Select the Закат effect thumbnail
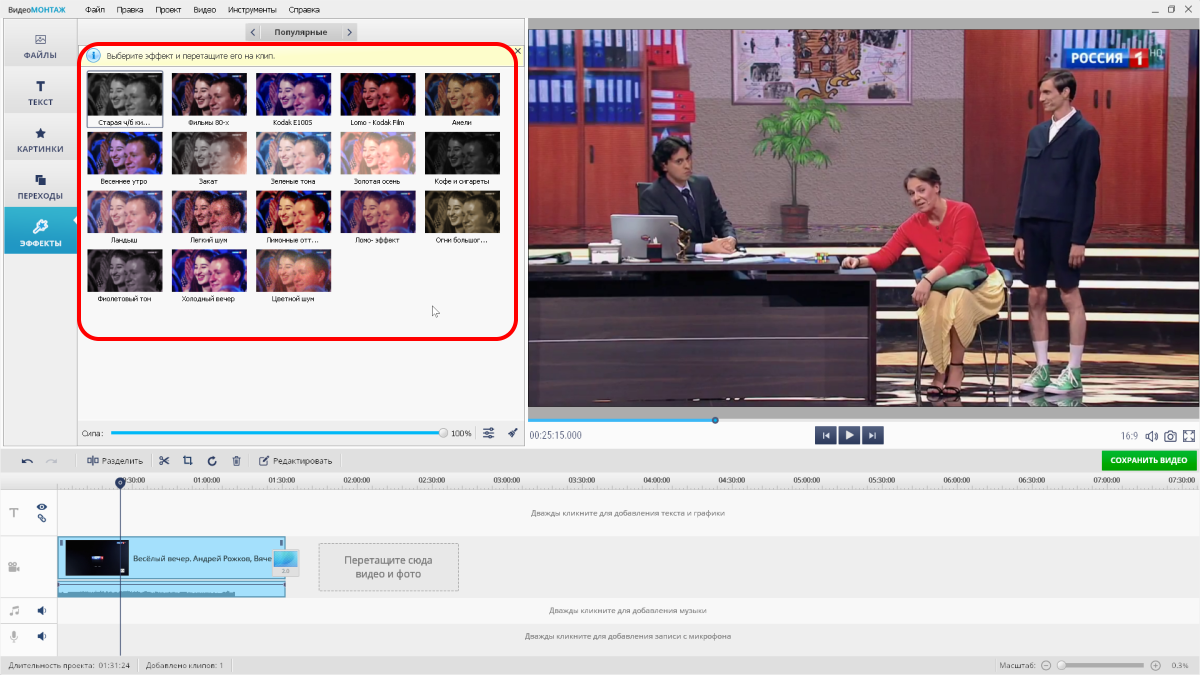The height and width of the screenshot is (675, 1200). click(209, 158)
